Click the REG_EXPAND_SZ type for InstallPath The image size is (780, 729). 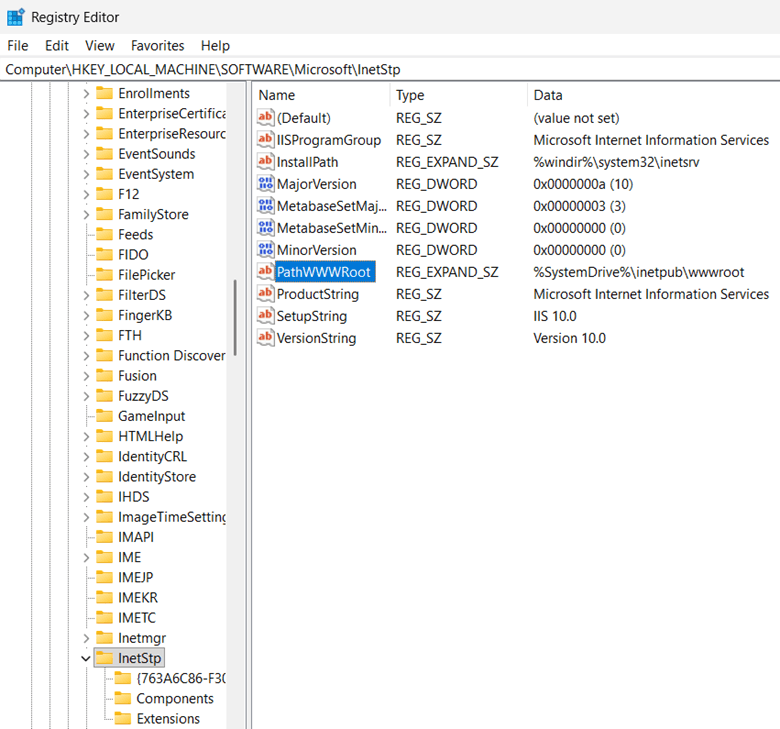click(x=447, y=162)
